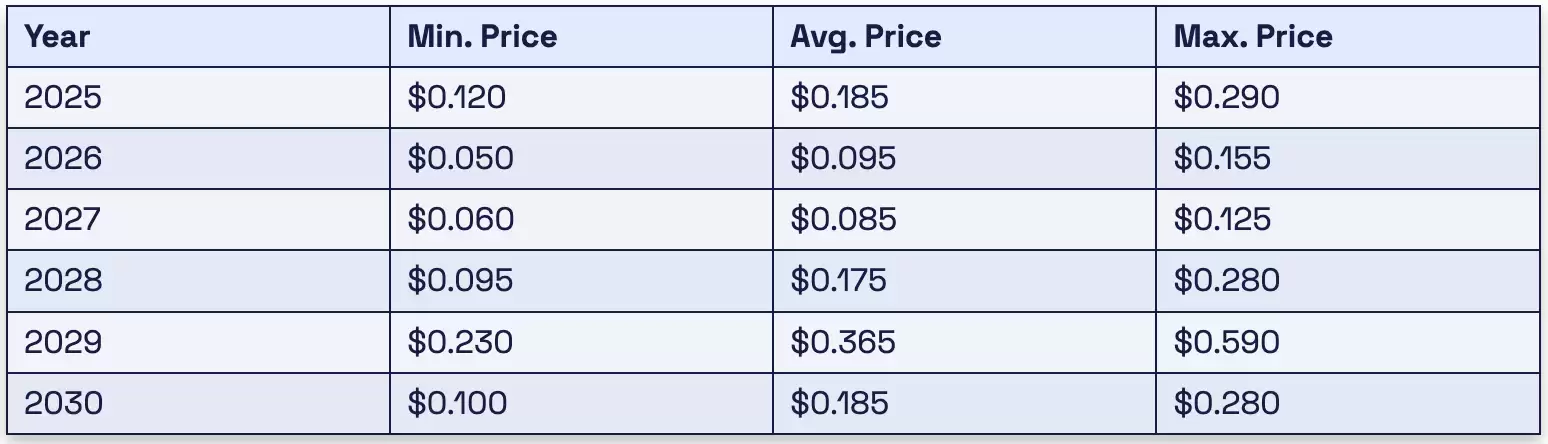Click the 2028 average price $0.175
The image size is (1548, 444).
838,280
